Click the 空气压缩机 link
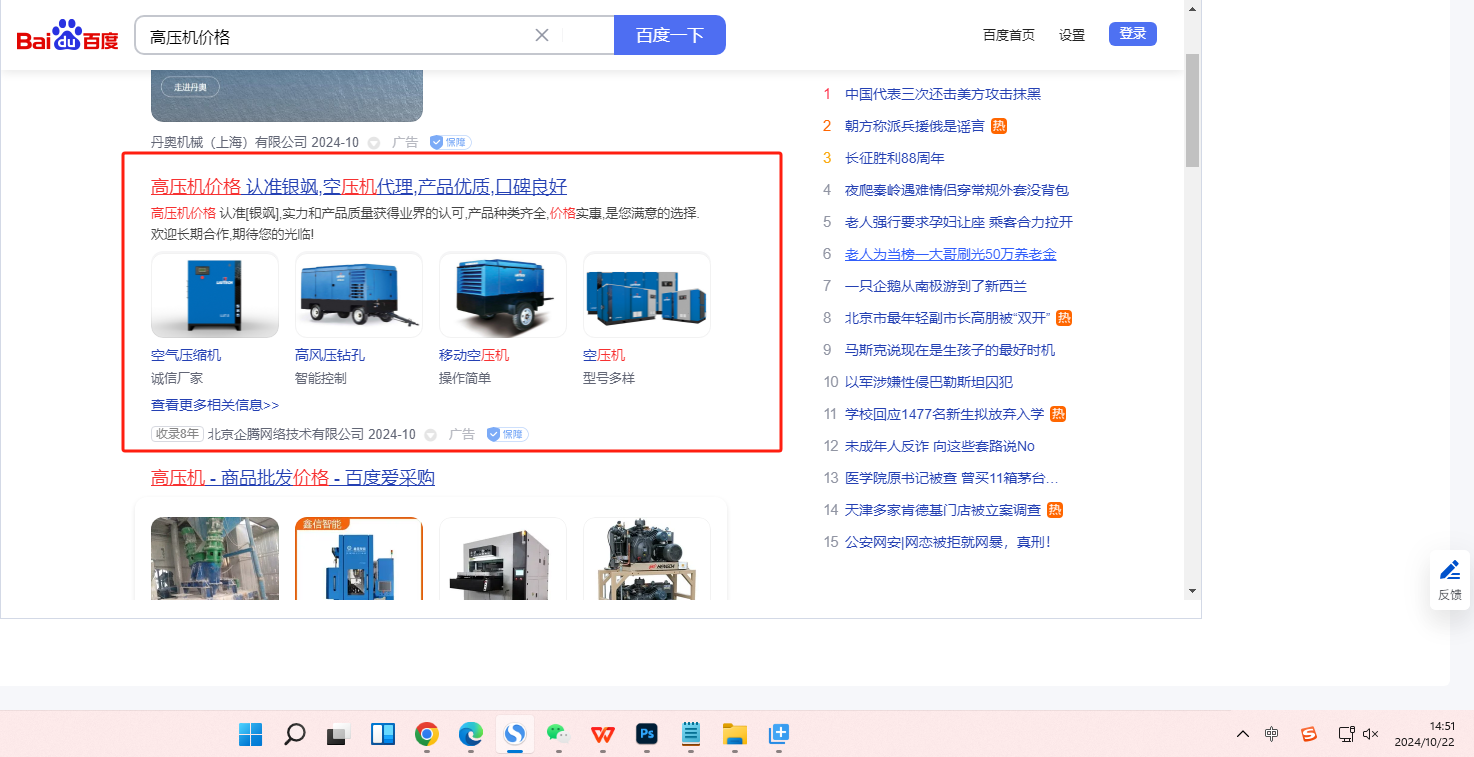 click(x=186, y=355)
